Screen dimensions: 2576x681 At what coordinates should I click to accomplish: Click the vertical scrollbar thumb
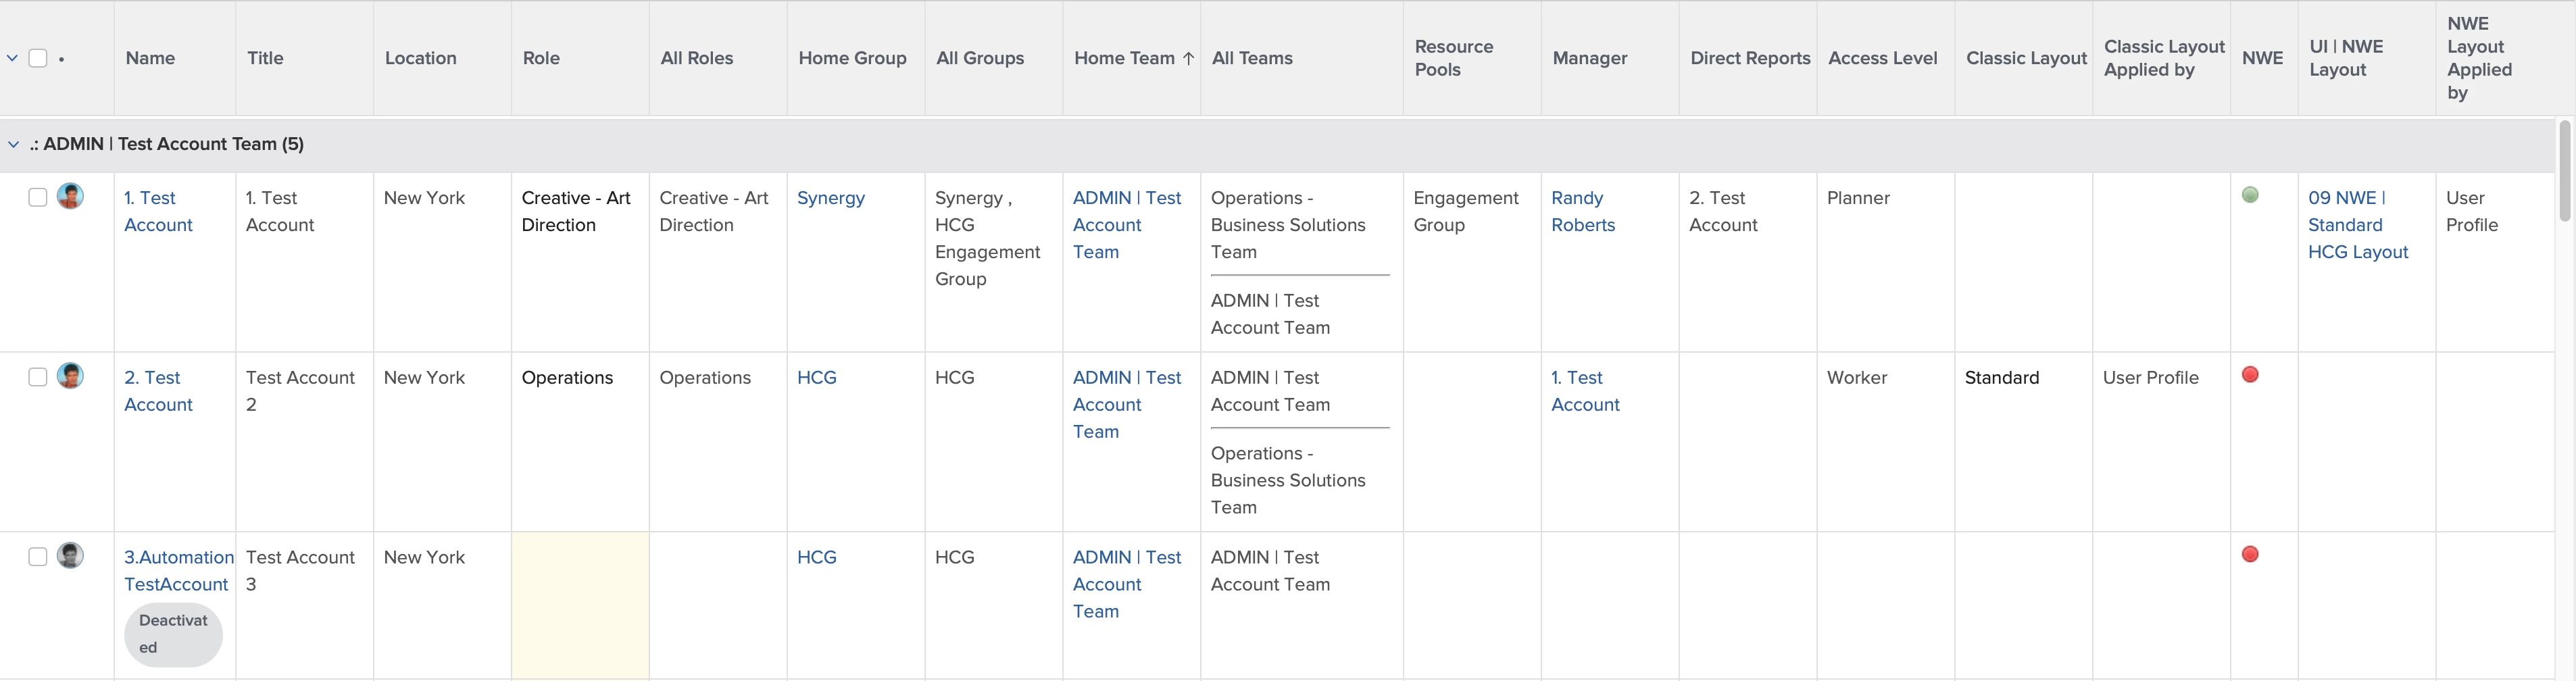point(2564,170)
